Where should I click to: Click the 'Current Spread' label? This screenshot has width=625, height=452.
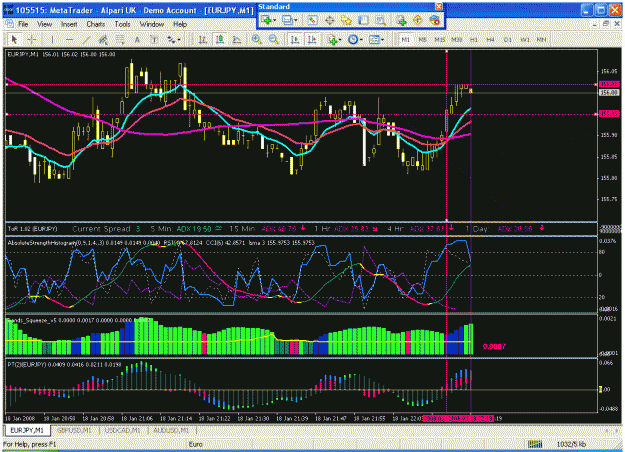(x=101, y=229)
